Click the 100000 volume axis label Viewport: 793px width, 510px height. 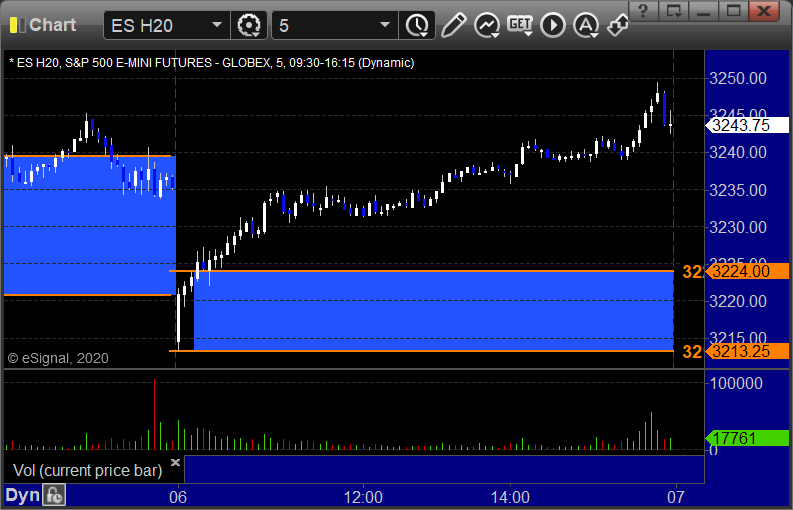pos(736,383)
